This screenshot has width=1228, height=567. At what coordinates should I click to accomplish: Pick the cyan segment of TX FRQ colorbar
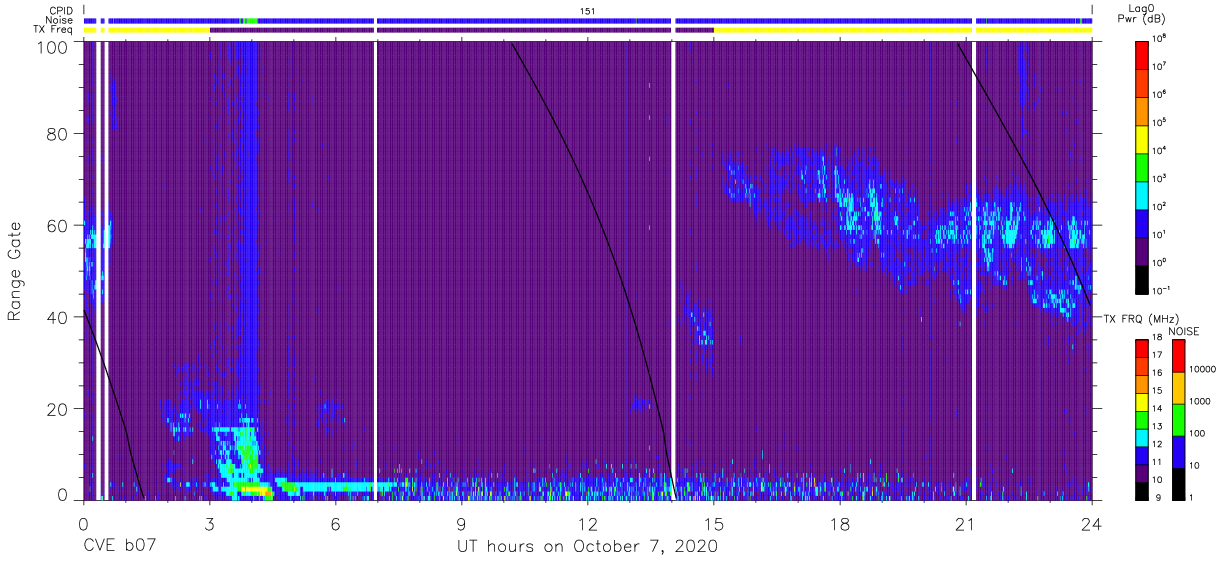(x=1141, y=437)
